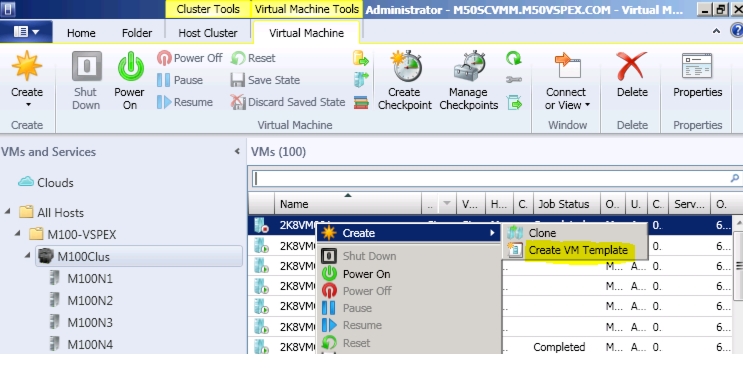The height and width of the screenshot is (390, 743).
Task: Collapse the All Hosts tree node
Action: point(8,211)
